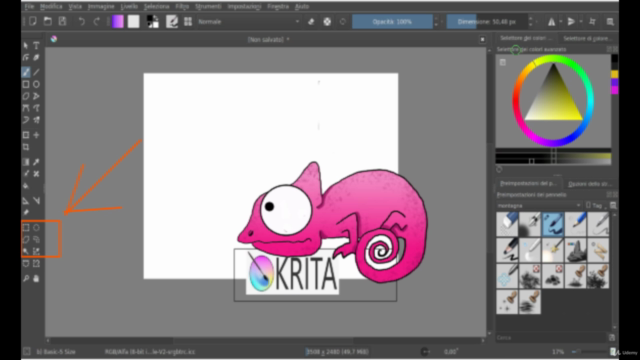This screenshot has height=360, width=640.
Task: Open the Livello menu
Action: [x=129, y=7]
